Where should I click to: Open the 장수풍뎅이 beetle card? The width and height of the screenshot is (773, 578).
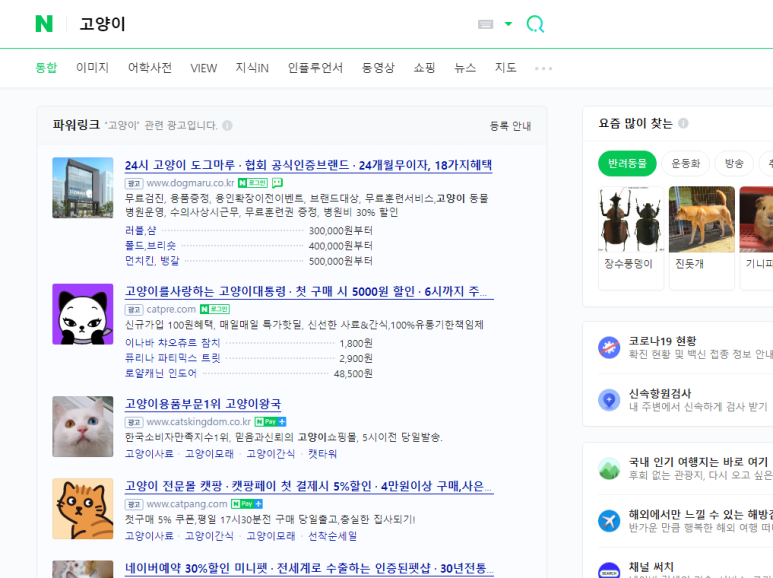pos(631,237)
